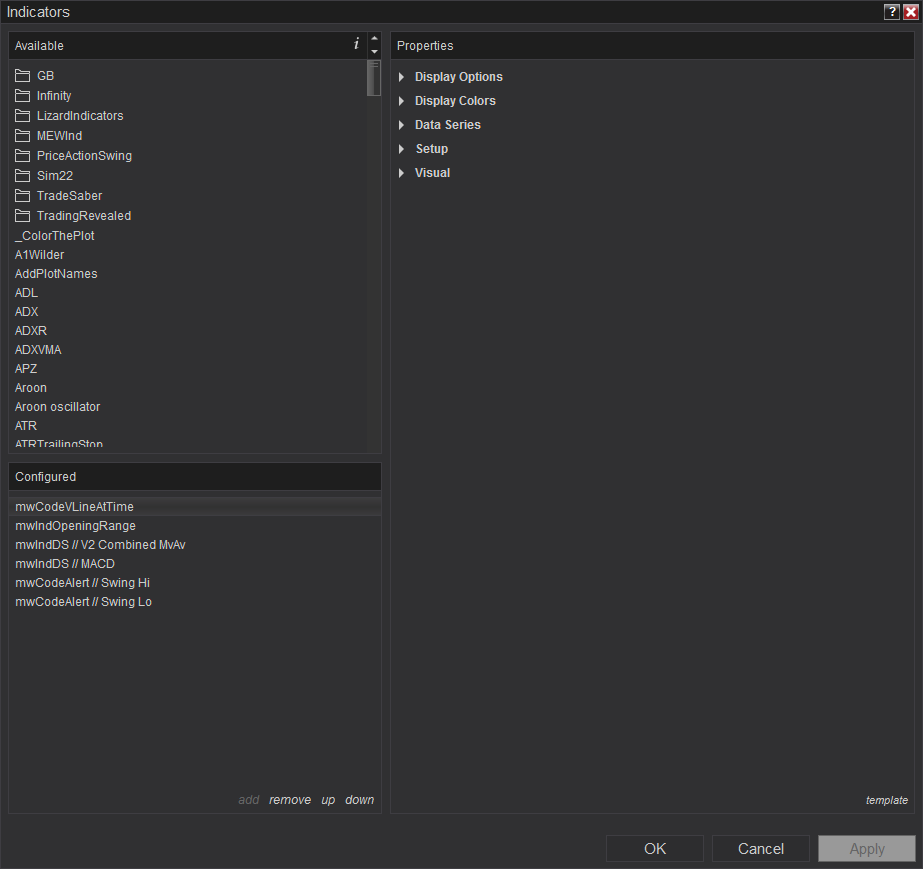
Task: Click the down link
Action: (x=359, y=800)
